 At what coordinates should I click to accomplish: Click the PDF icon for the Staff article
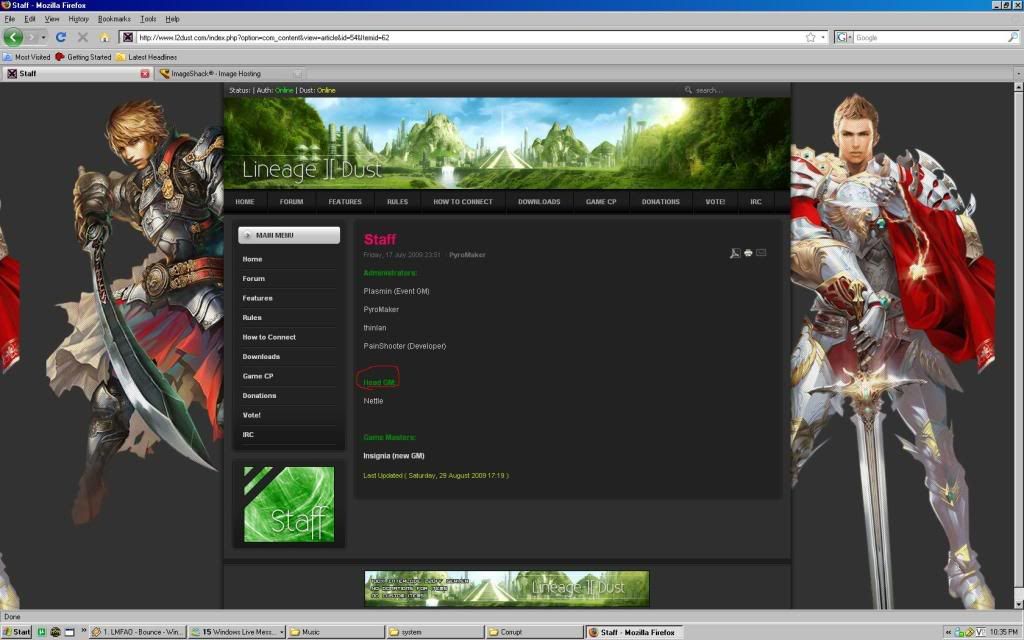click(x=735, y=253)
